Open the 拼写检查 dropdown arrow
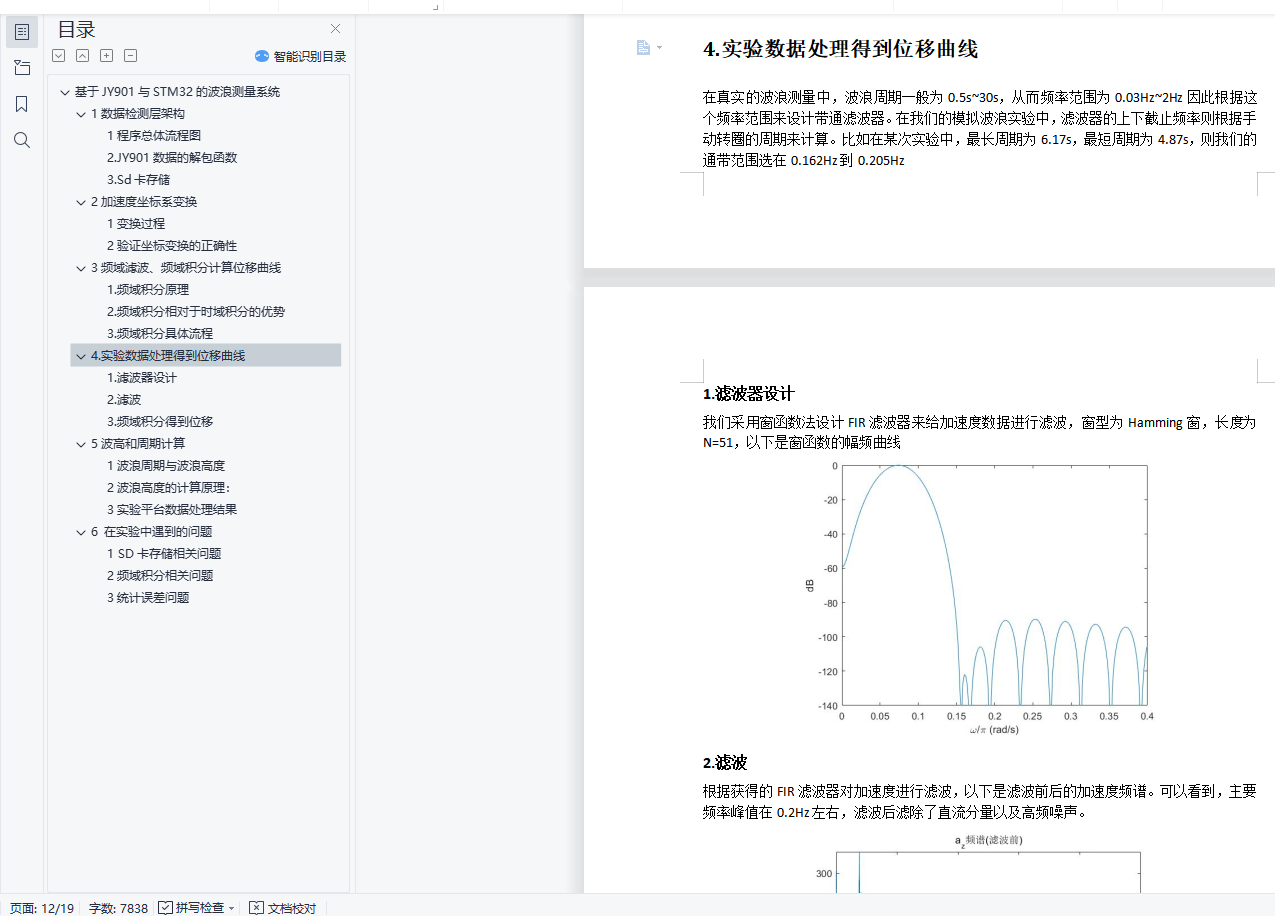Image resolution: width=1275 pixels, height=916 pixels. 232,908
